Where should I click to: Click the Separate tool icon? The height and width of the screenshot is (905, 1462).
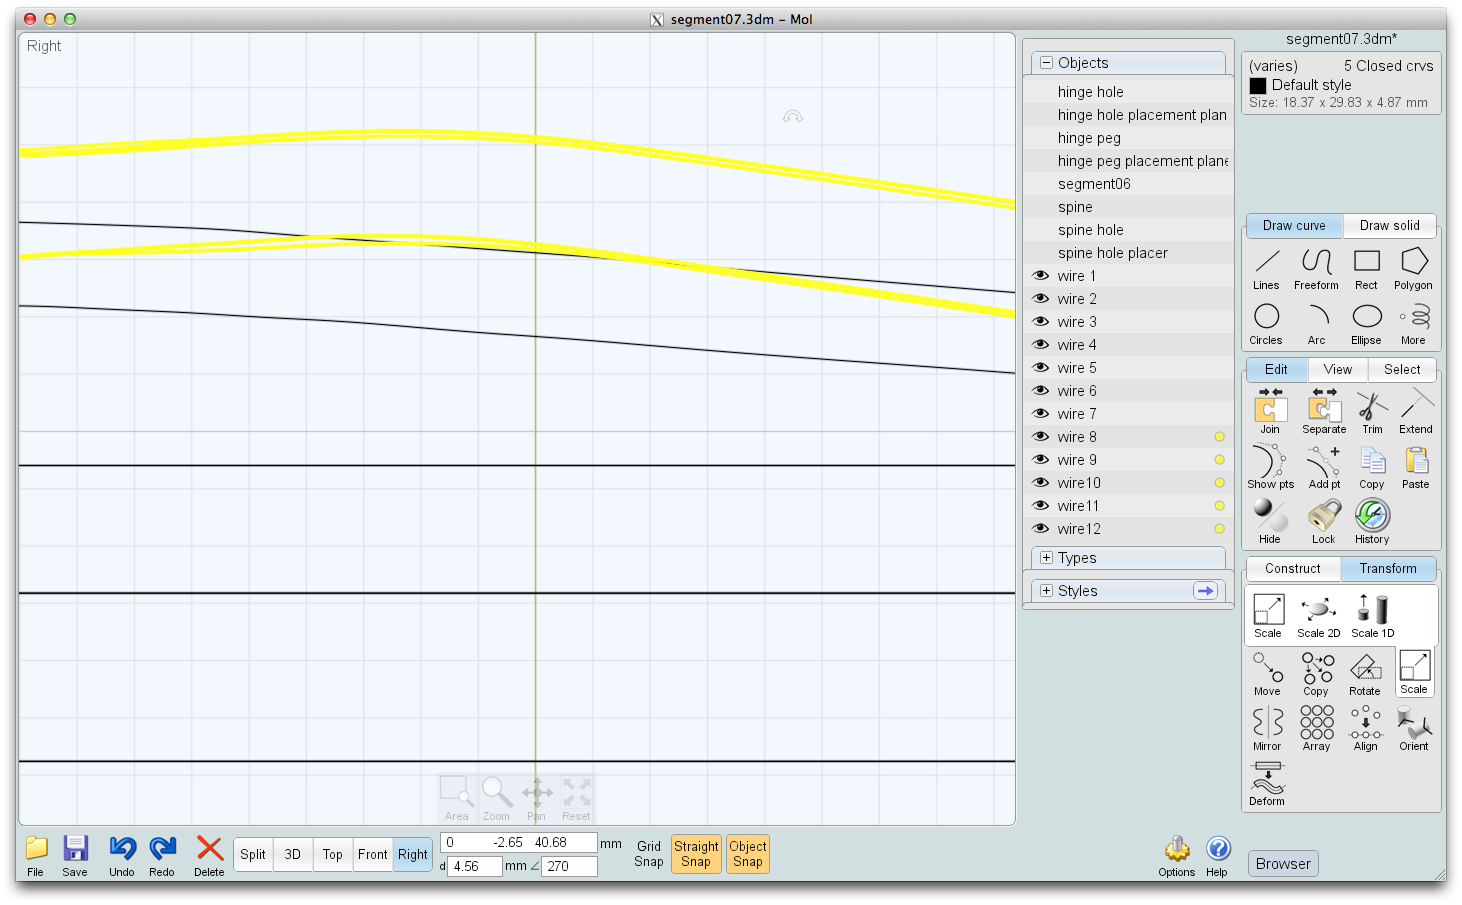[1324, 411]
